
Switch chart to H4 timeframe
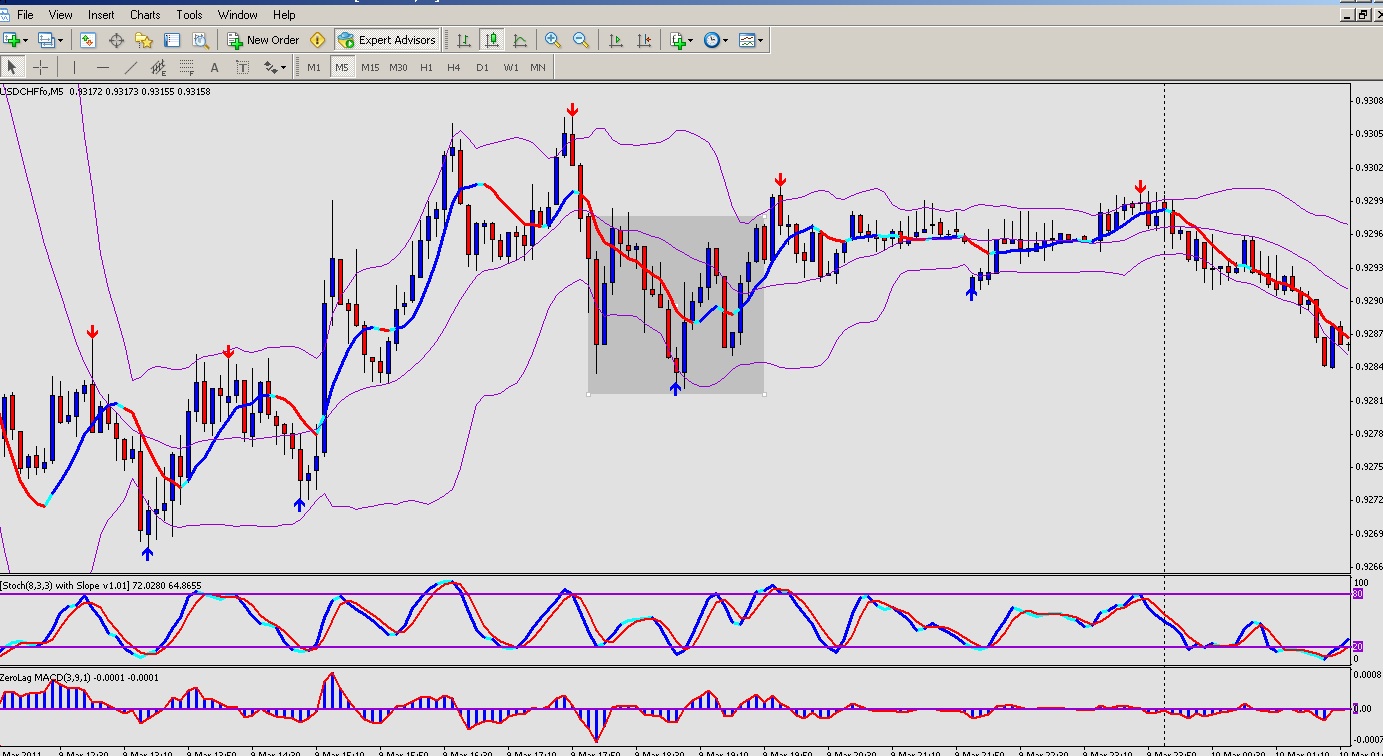tap(454, 68)
